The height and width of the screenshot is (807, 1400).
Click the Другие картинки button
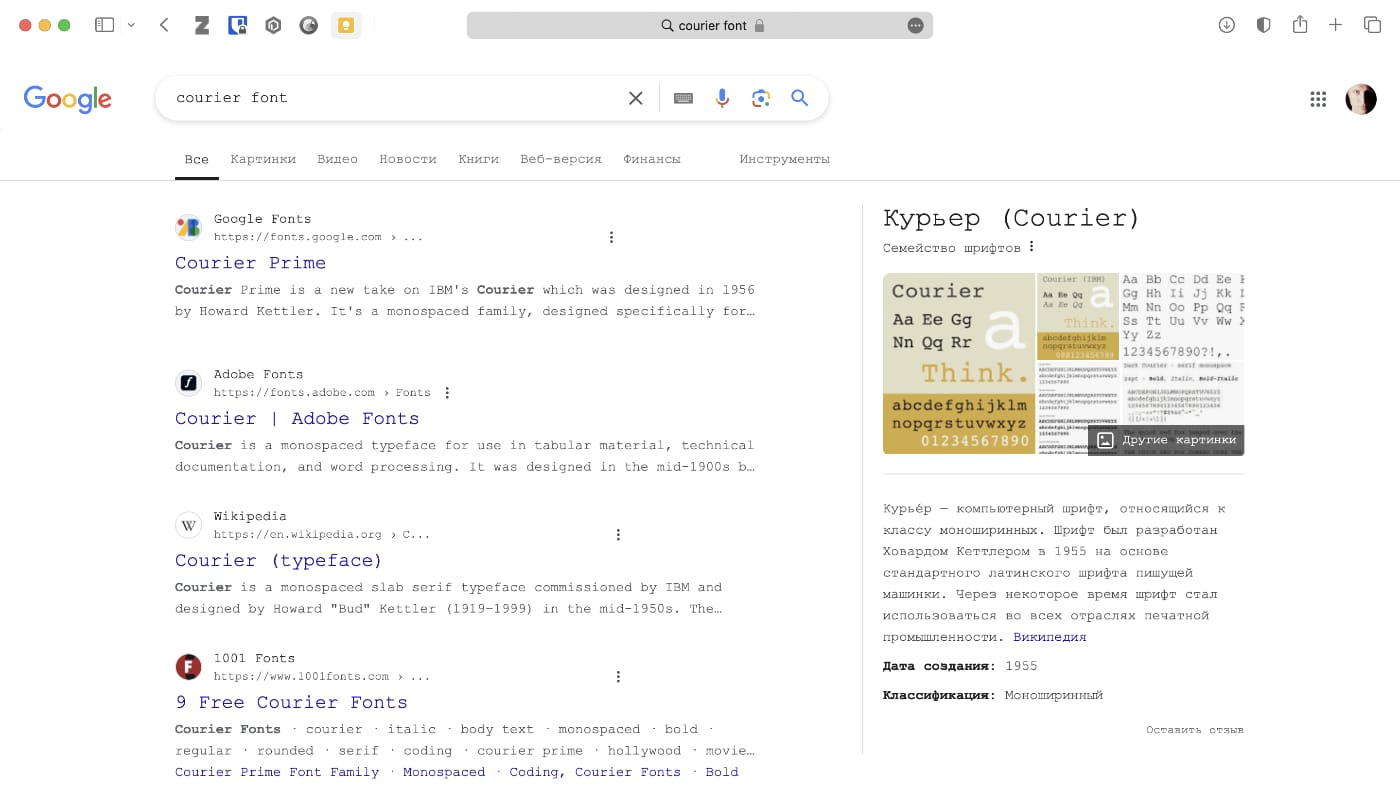(1166, 440)
